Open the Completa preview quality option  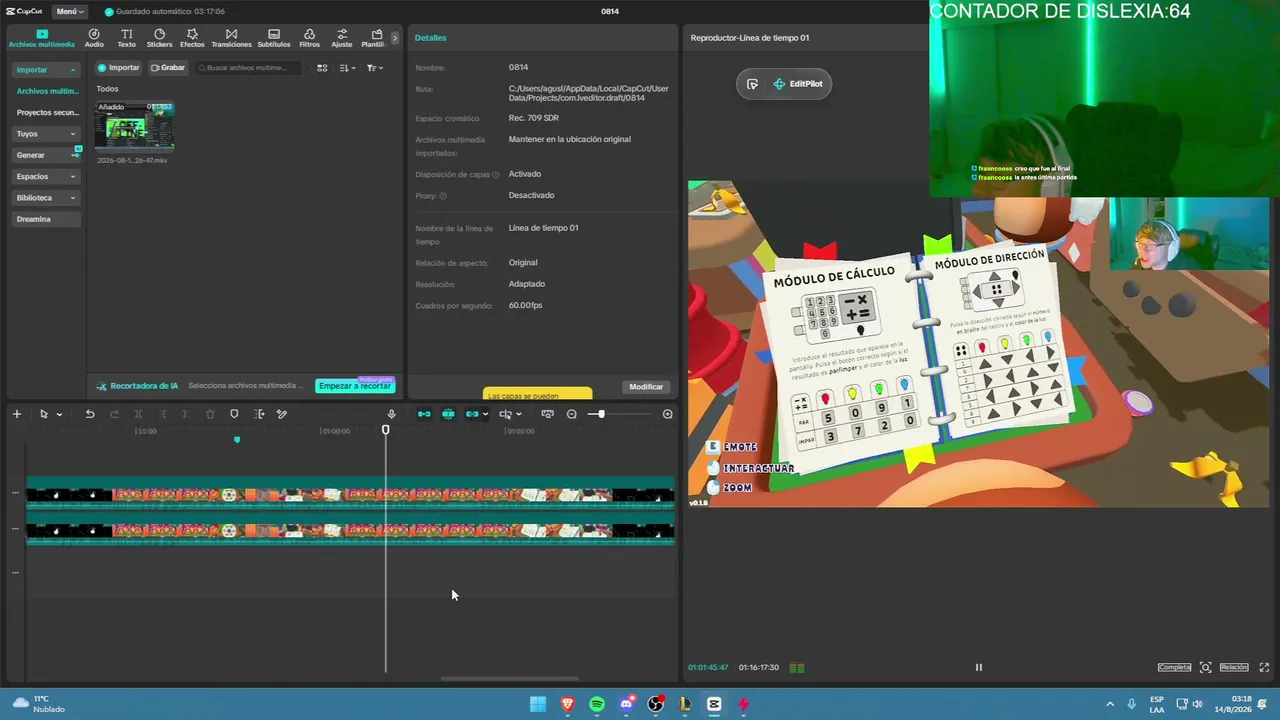pyautogui.click(x=1175, y=667)
